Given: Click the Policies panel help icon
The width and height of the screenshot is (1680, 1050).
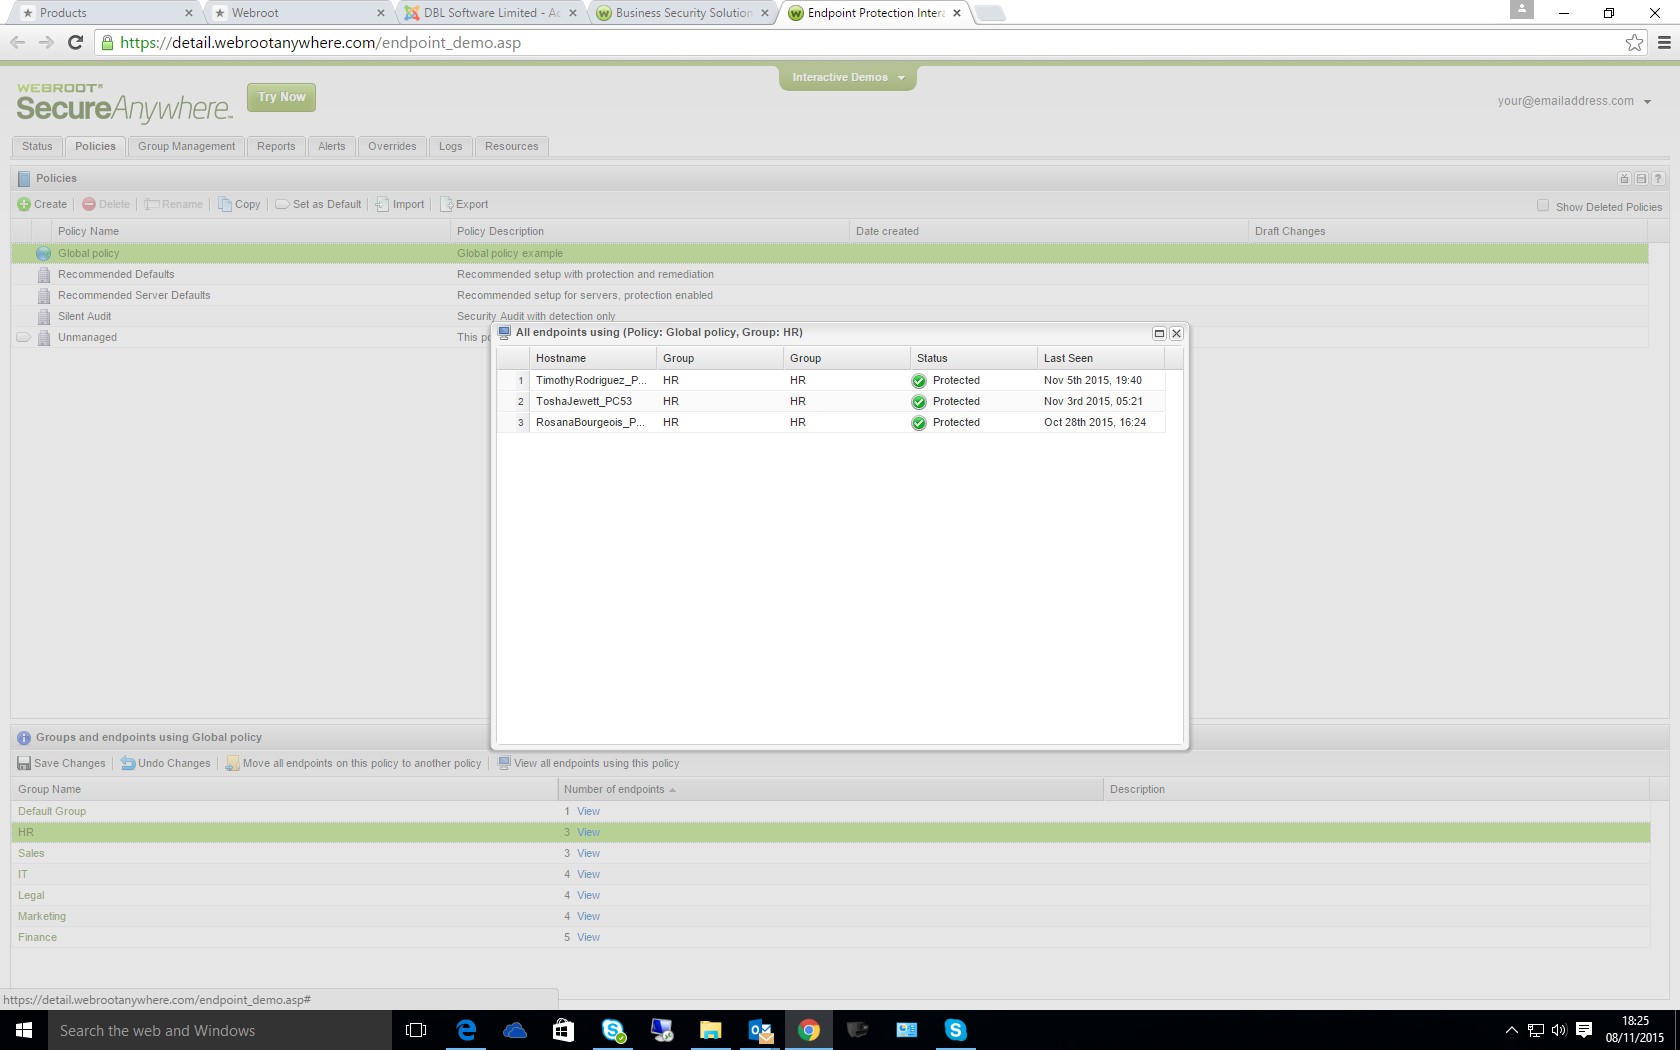Looking at the screenshot, I should tap(1658, 179).
